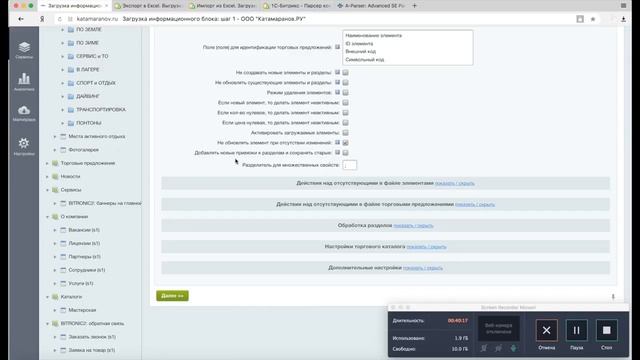Viewport: 640px width, 360px height.
Task: Check Добавлять новые привязки к разделам
Action: (x=345, y=153)
